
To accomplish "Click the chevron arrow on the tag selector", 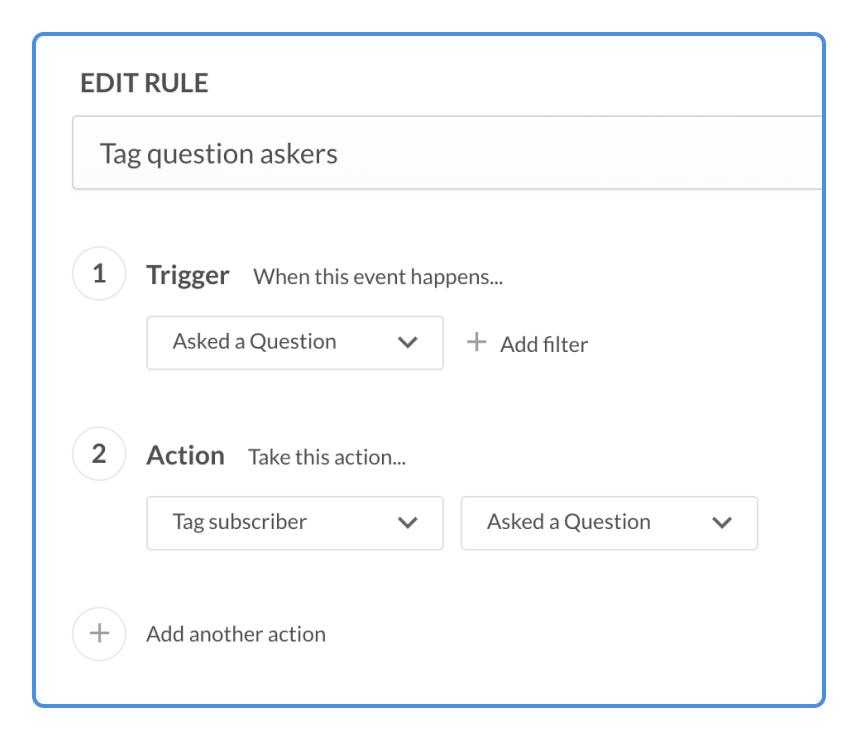I will coord(721,522).
